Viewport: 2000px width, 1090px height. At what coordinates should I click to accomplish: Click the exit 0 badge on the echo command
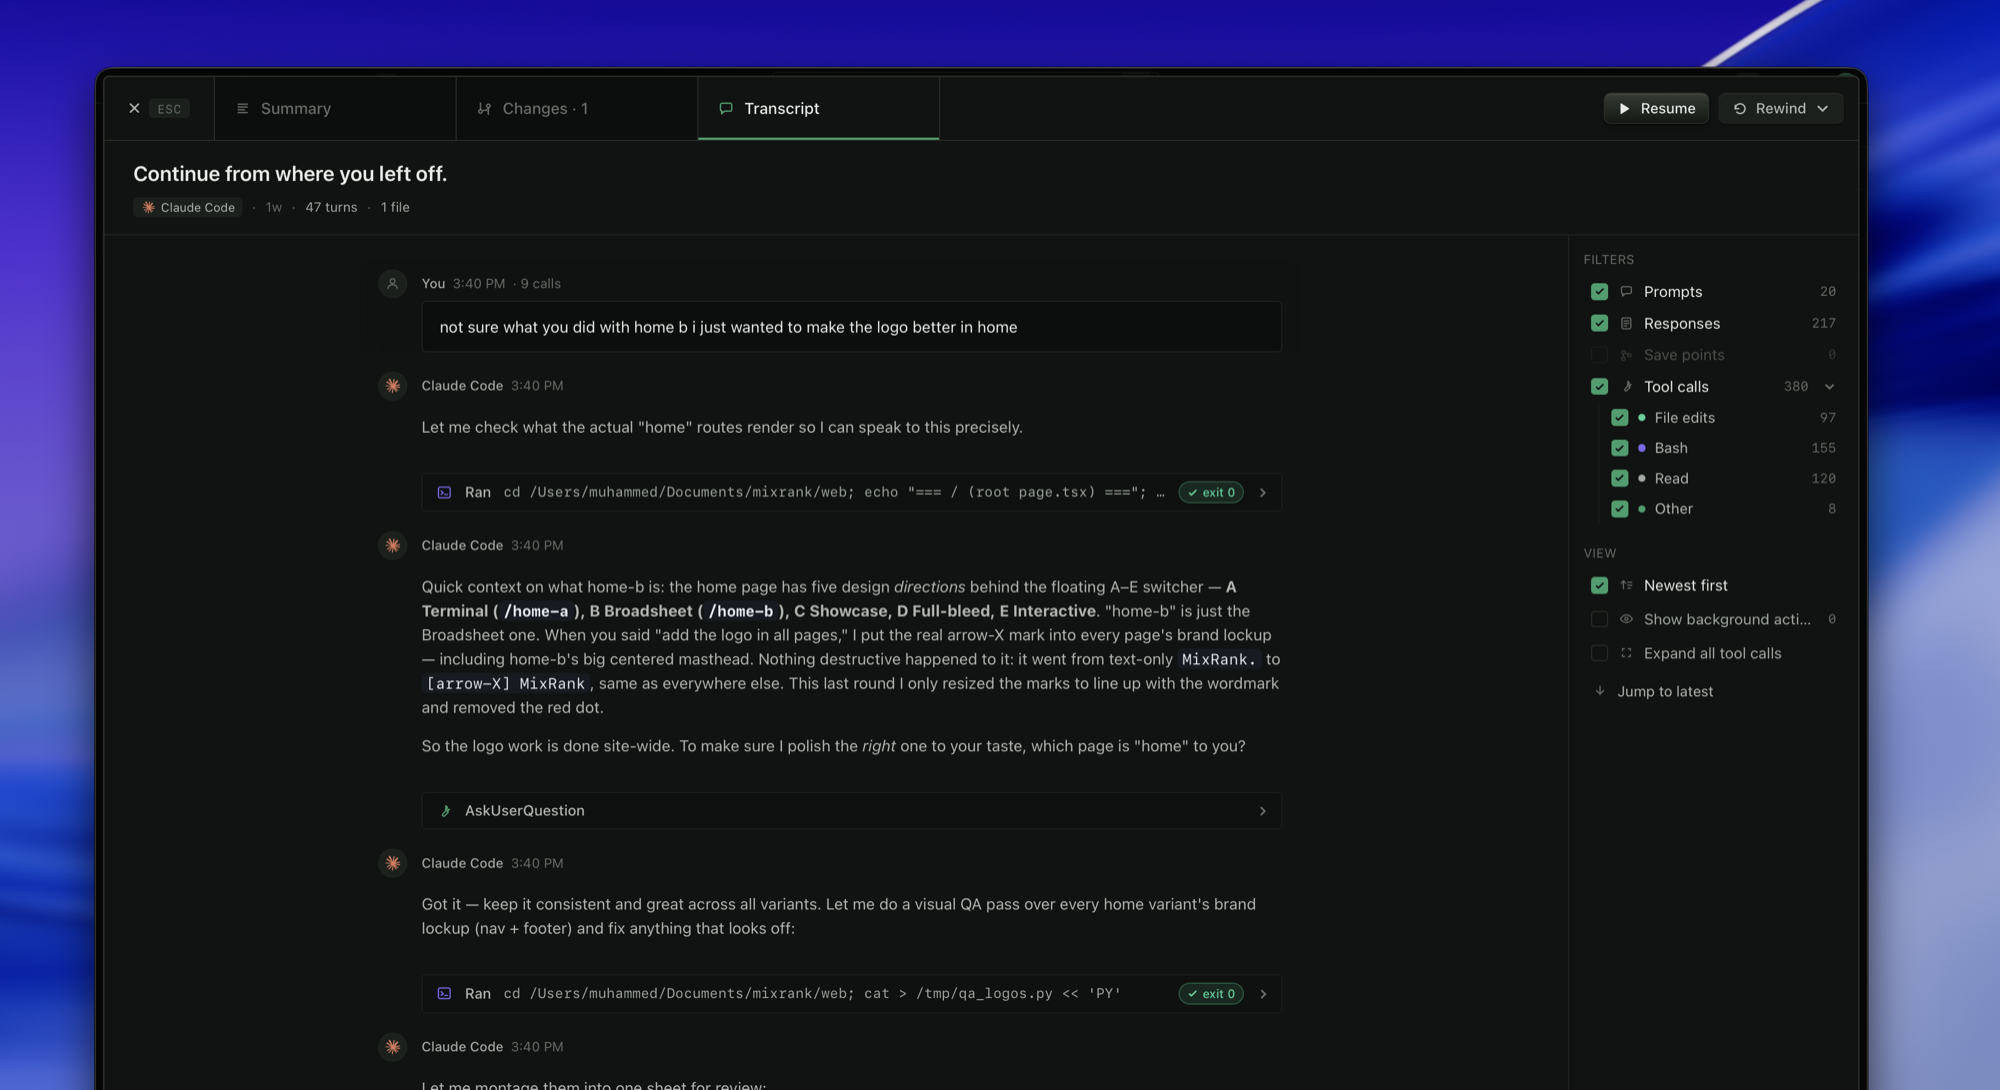[1211, 492]
